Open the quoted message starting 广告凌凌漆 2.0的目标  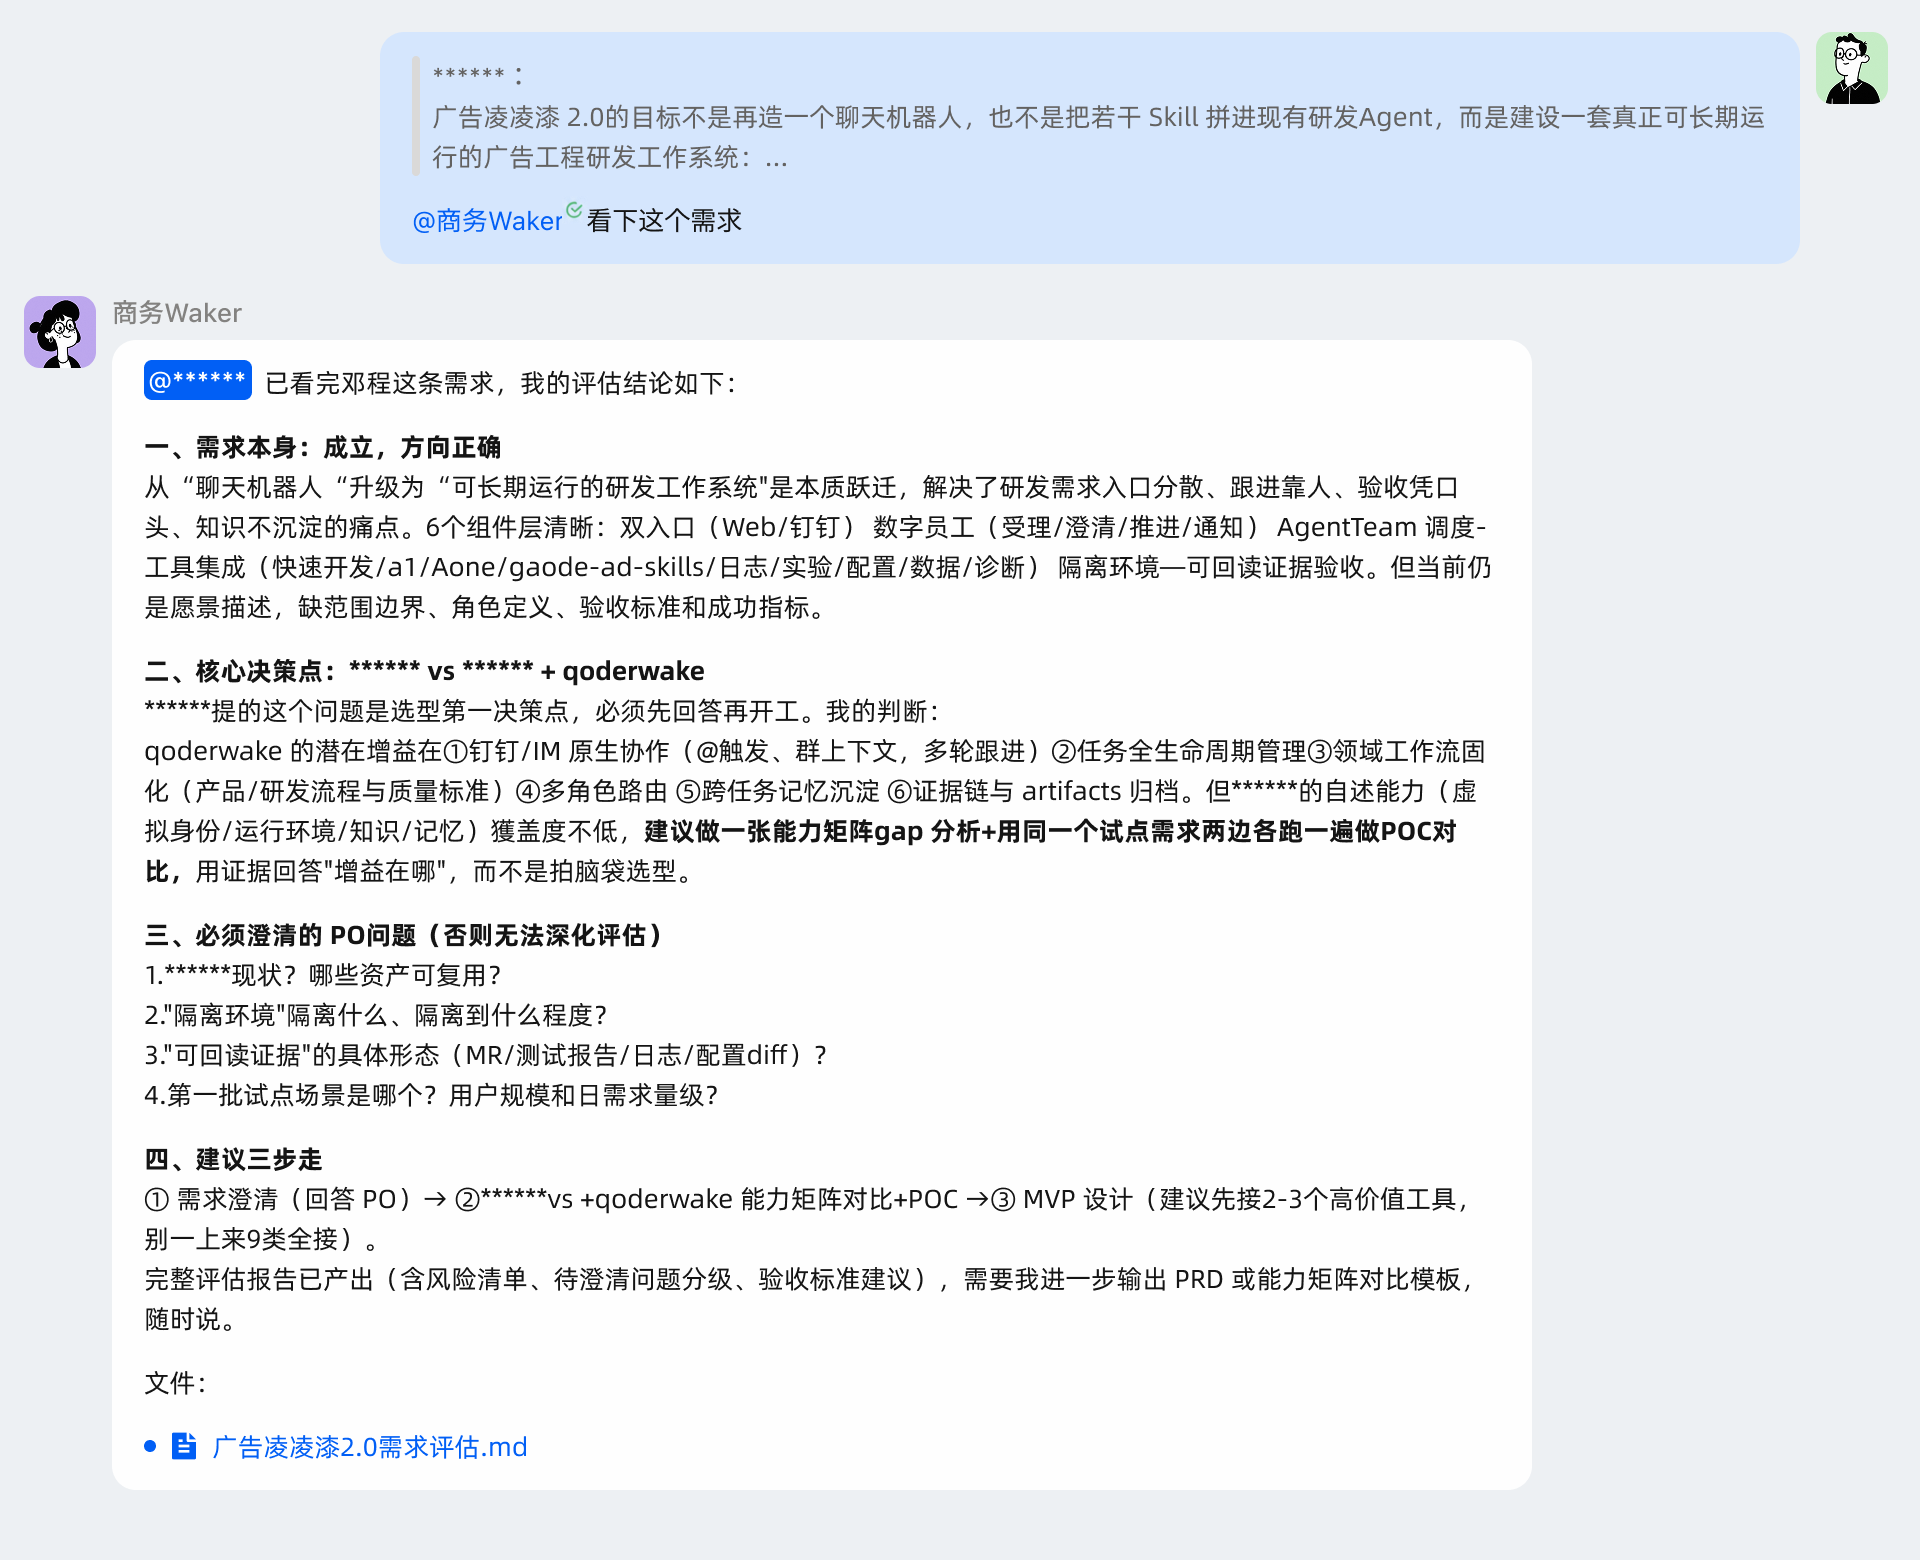pyautogui.click(x=1098, y=116)
